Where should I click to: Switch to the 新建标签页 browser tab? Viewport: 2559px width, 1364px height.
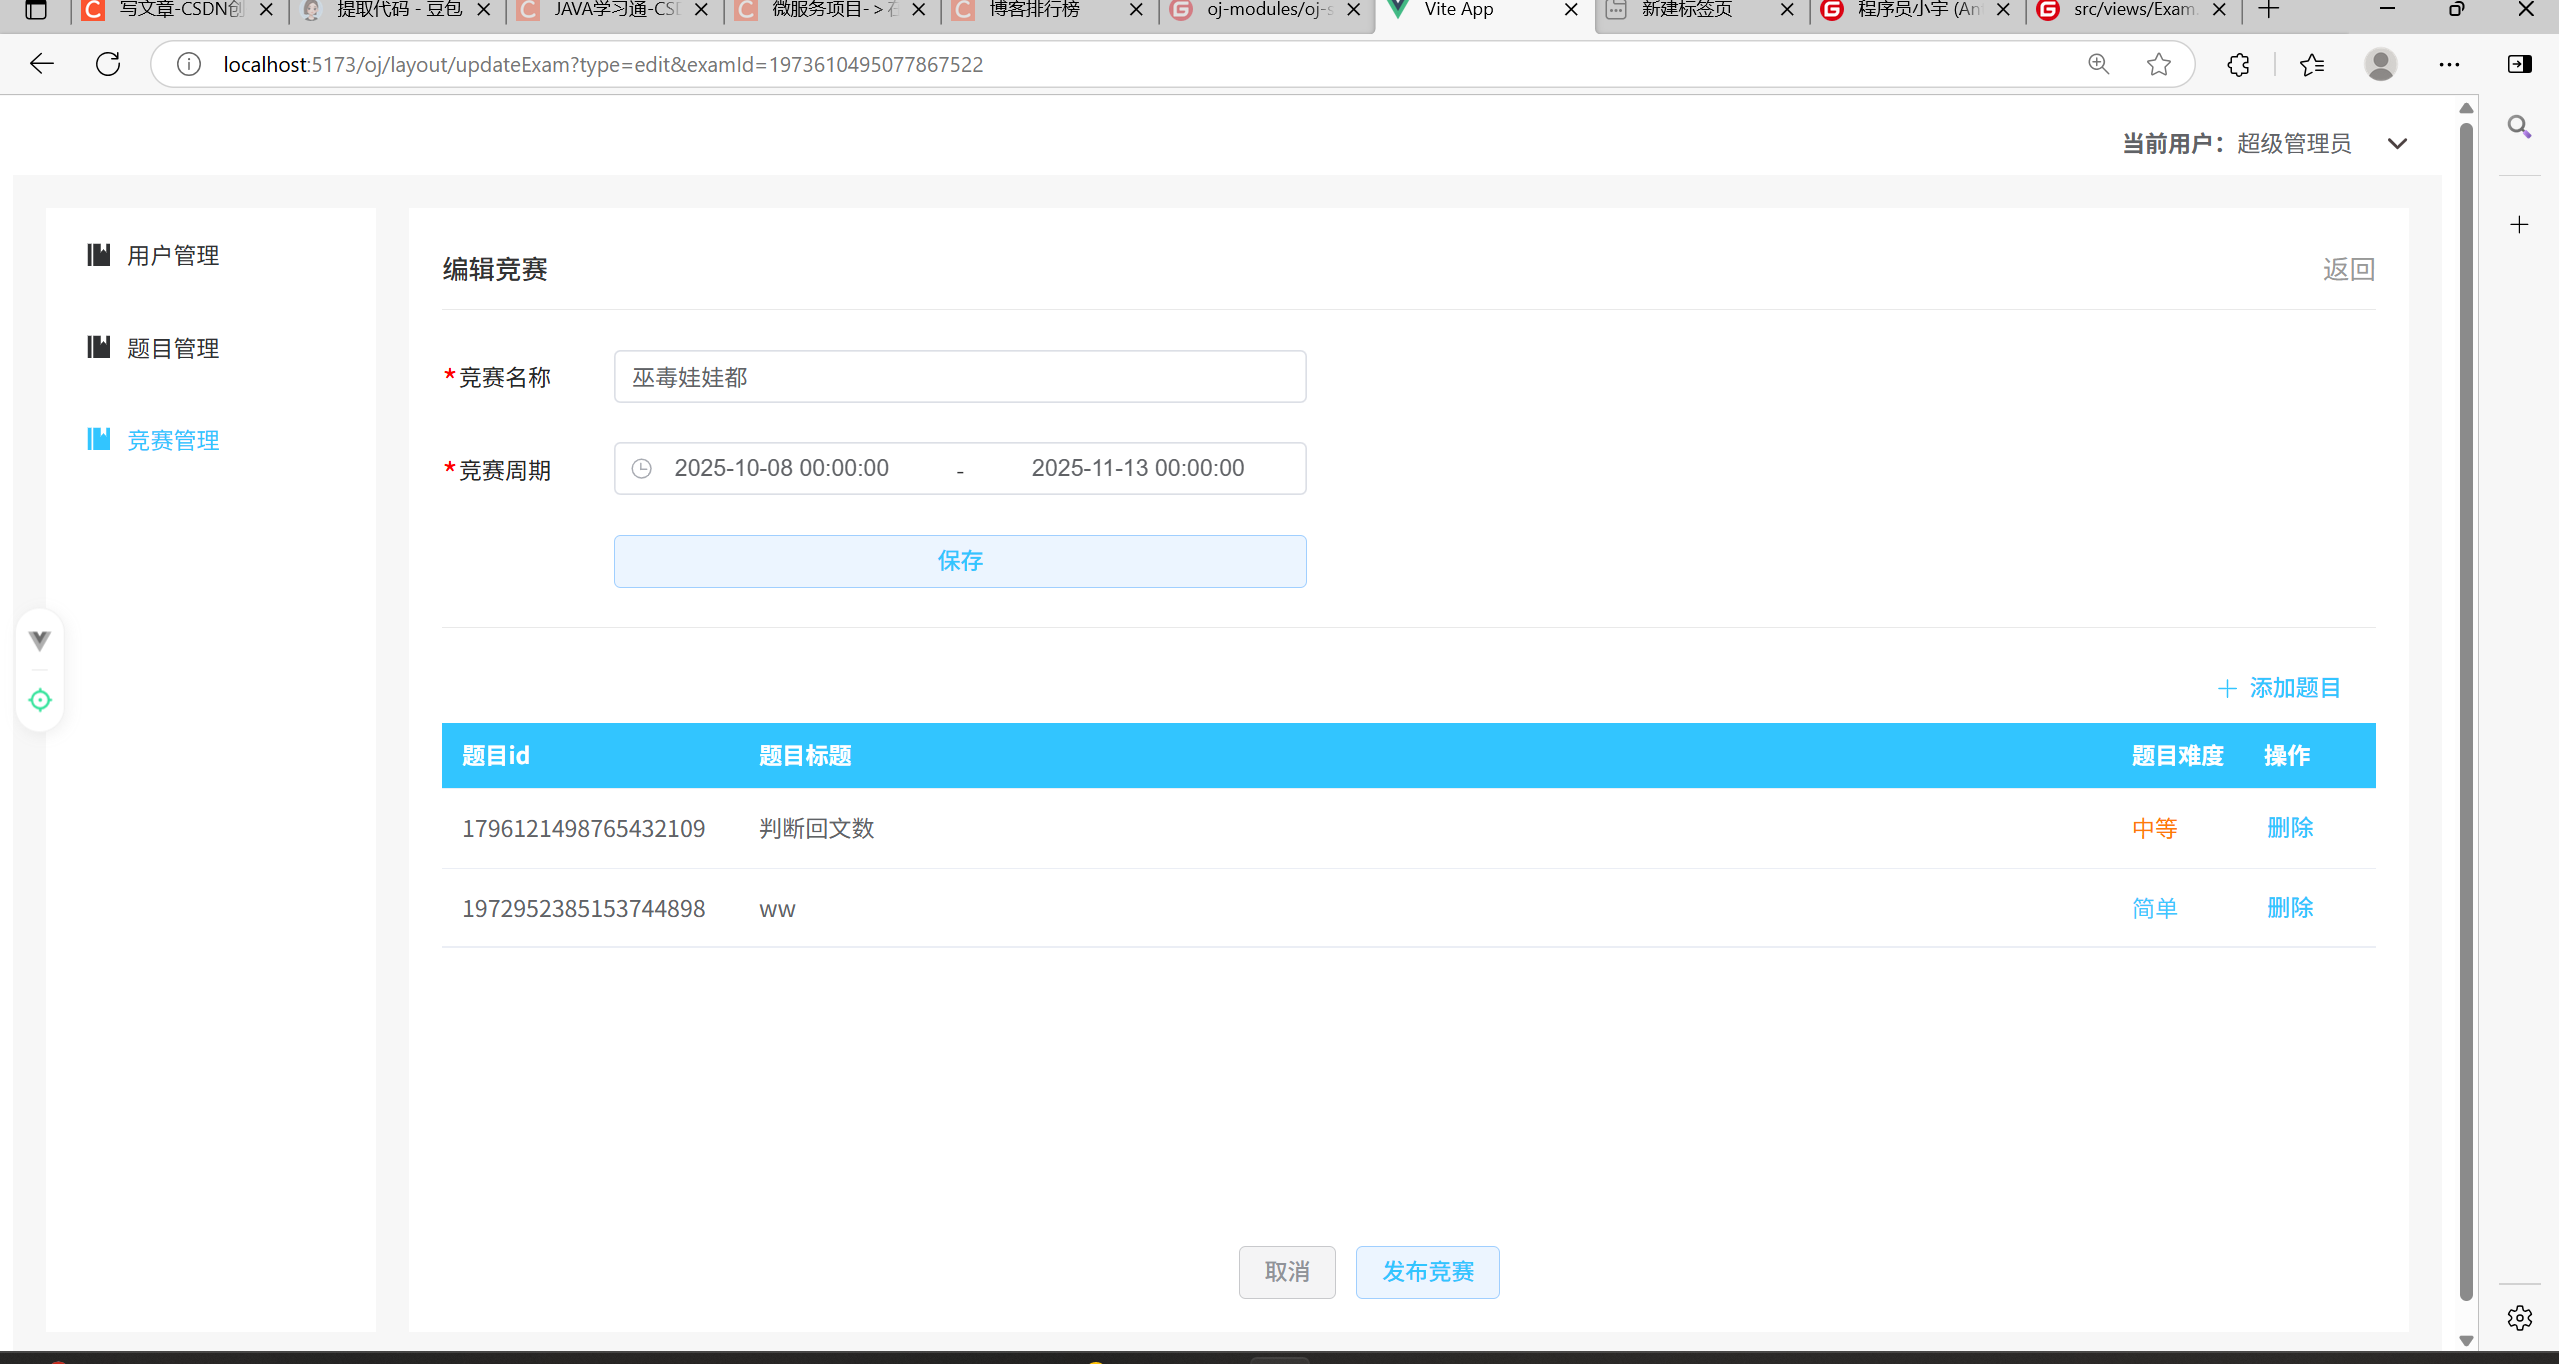[x=1687, y=10]
